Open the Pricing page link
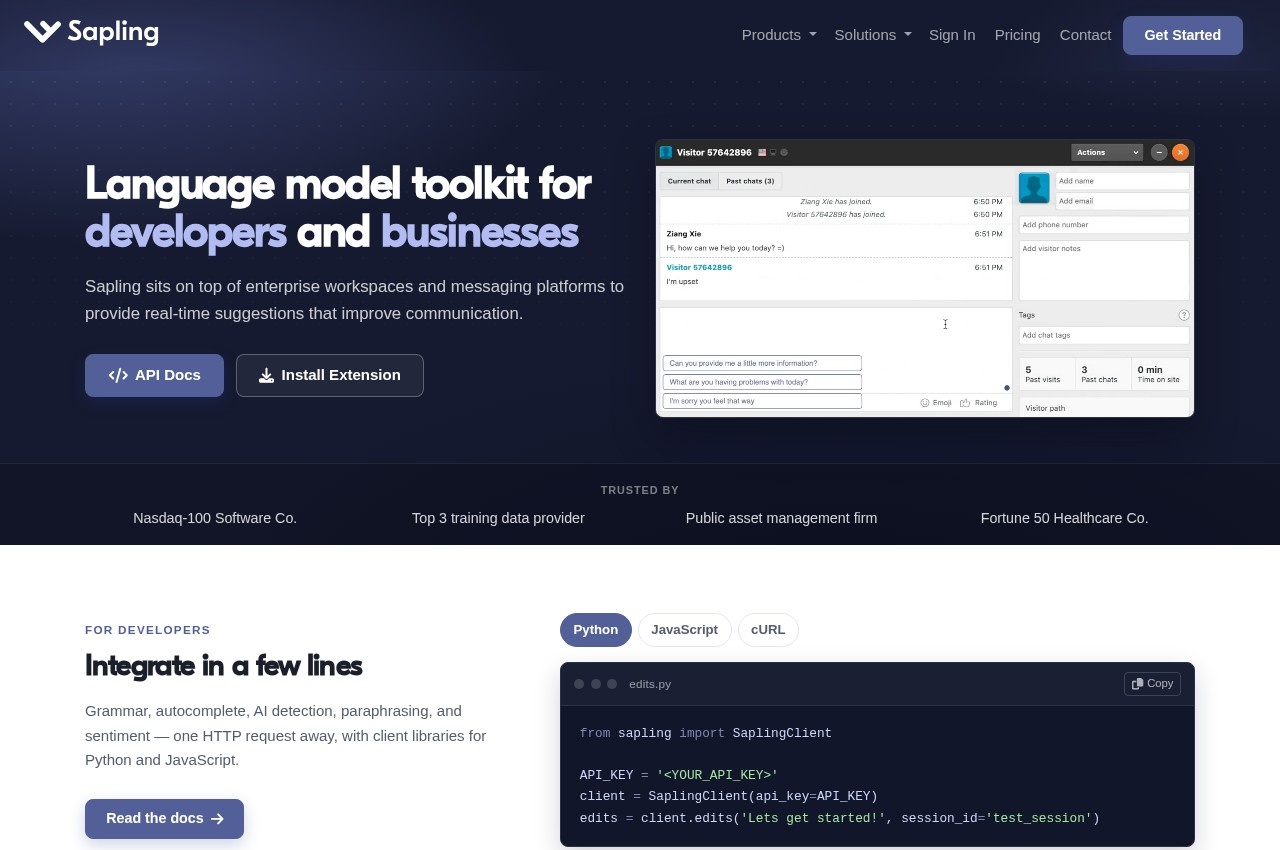The image size is (1280, 850). (x=1017, y=35)
